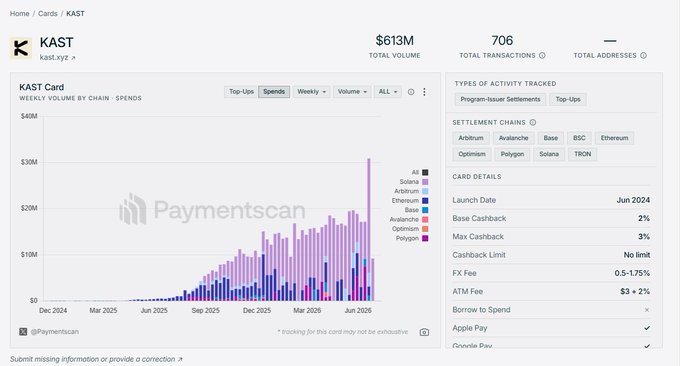Click the Max Cashback 3% value
Image resolution: width=680 pixels, height=366 pixels.
point(644,237)
